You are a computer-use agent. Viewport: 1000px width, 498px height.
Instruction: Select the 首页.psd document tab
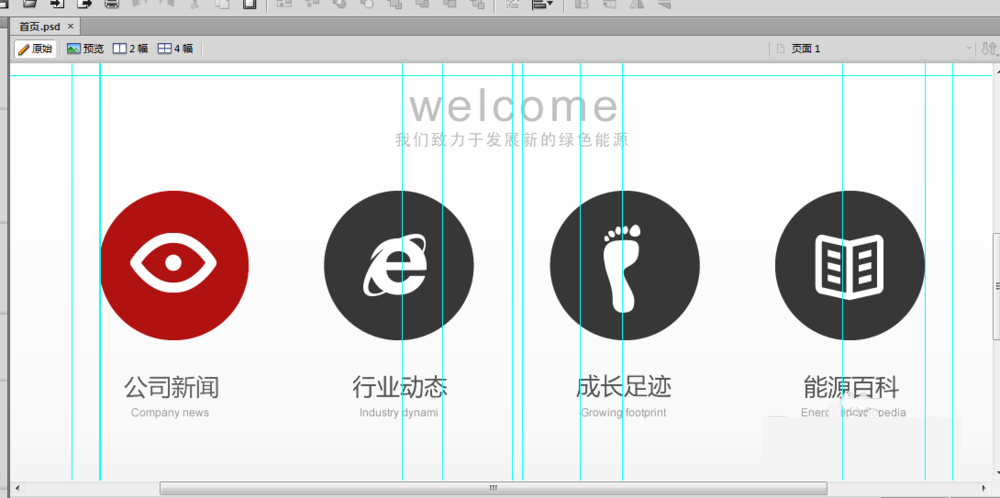(40, 26)
